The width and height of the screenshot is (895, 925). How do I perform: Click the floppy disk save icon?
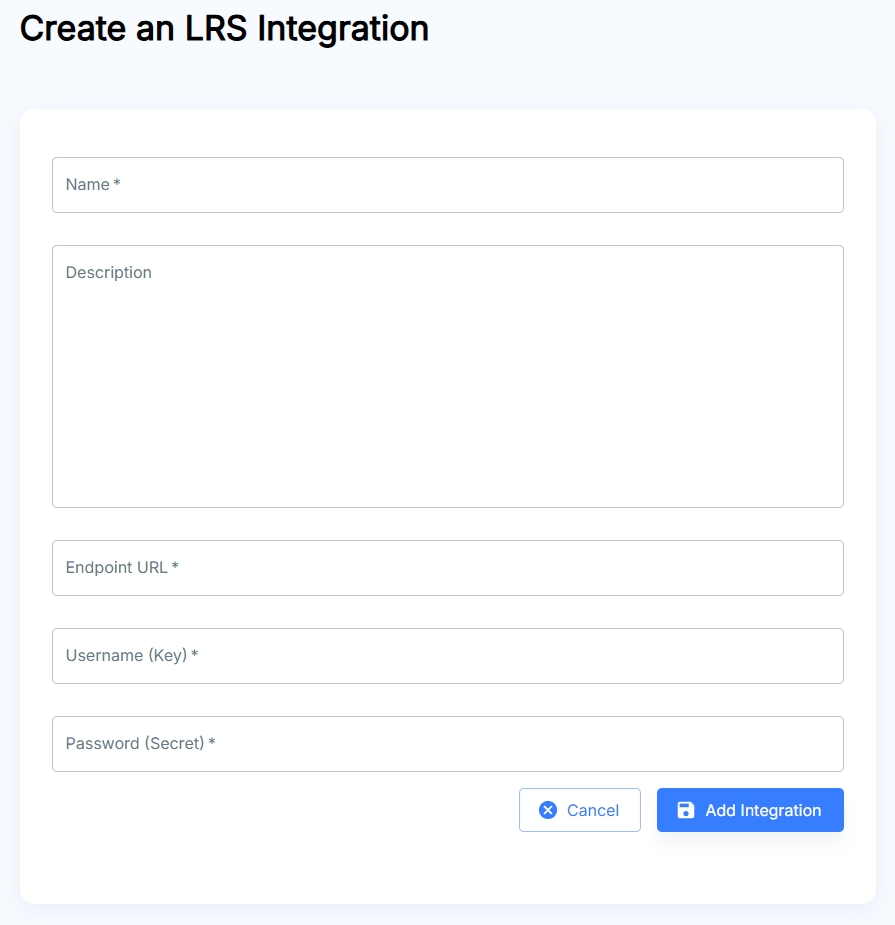tap(686, 810)
